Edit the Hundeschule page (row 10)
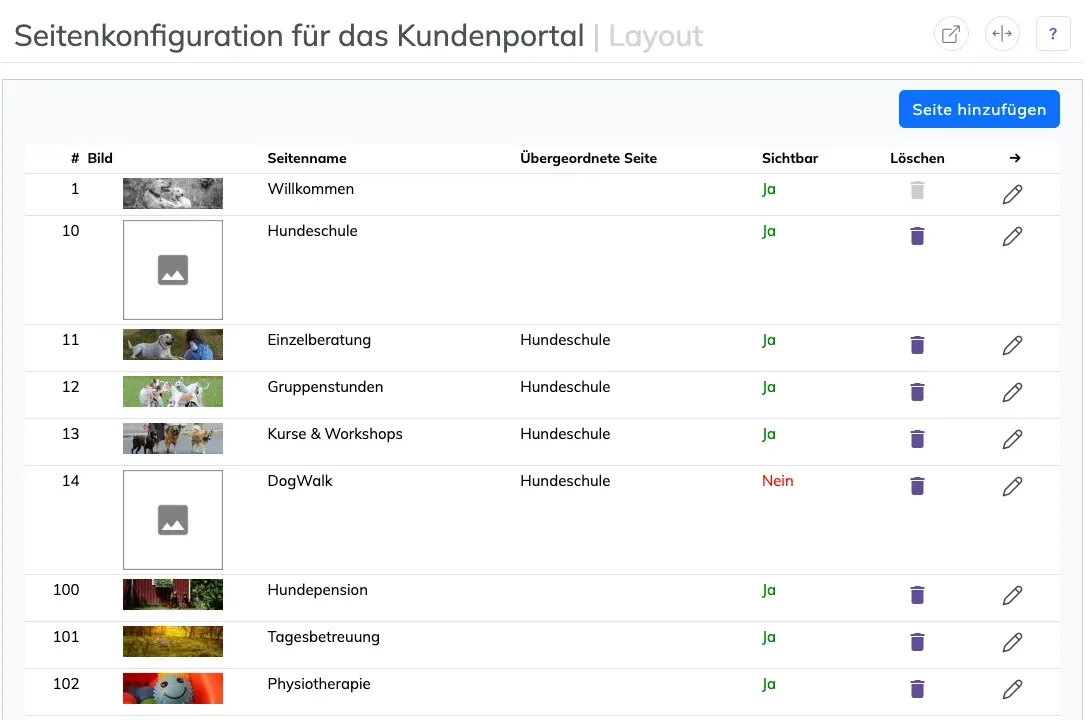Image resolution: width=1090 pixels, height=720 pixels. 1012,236
